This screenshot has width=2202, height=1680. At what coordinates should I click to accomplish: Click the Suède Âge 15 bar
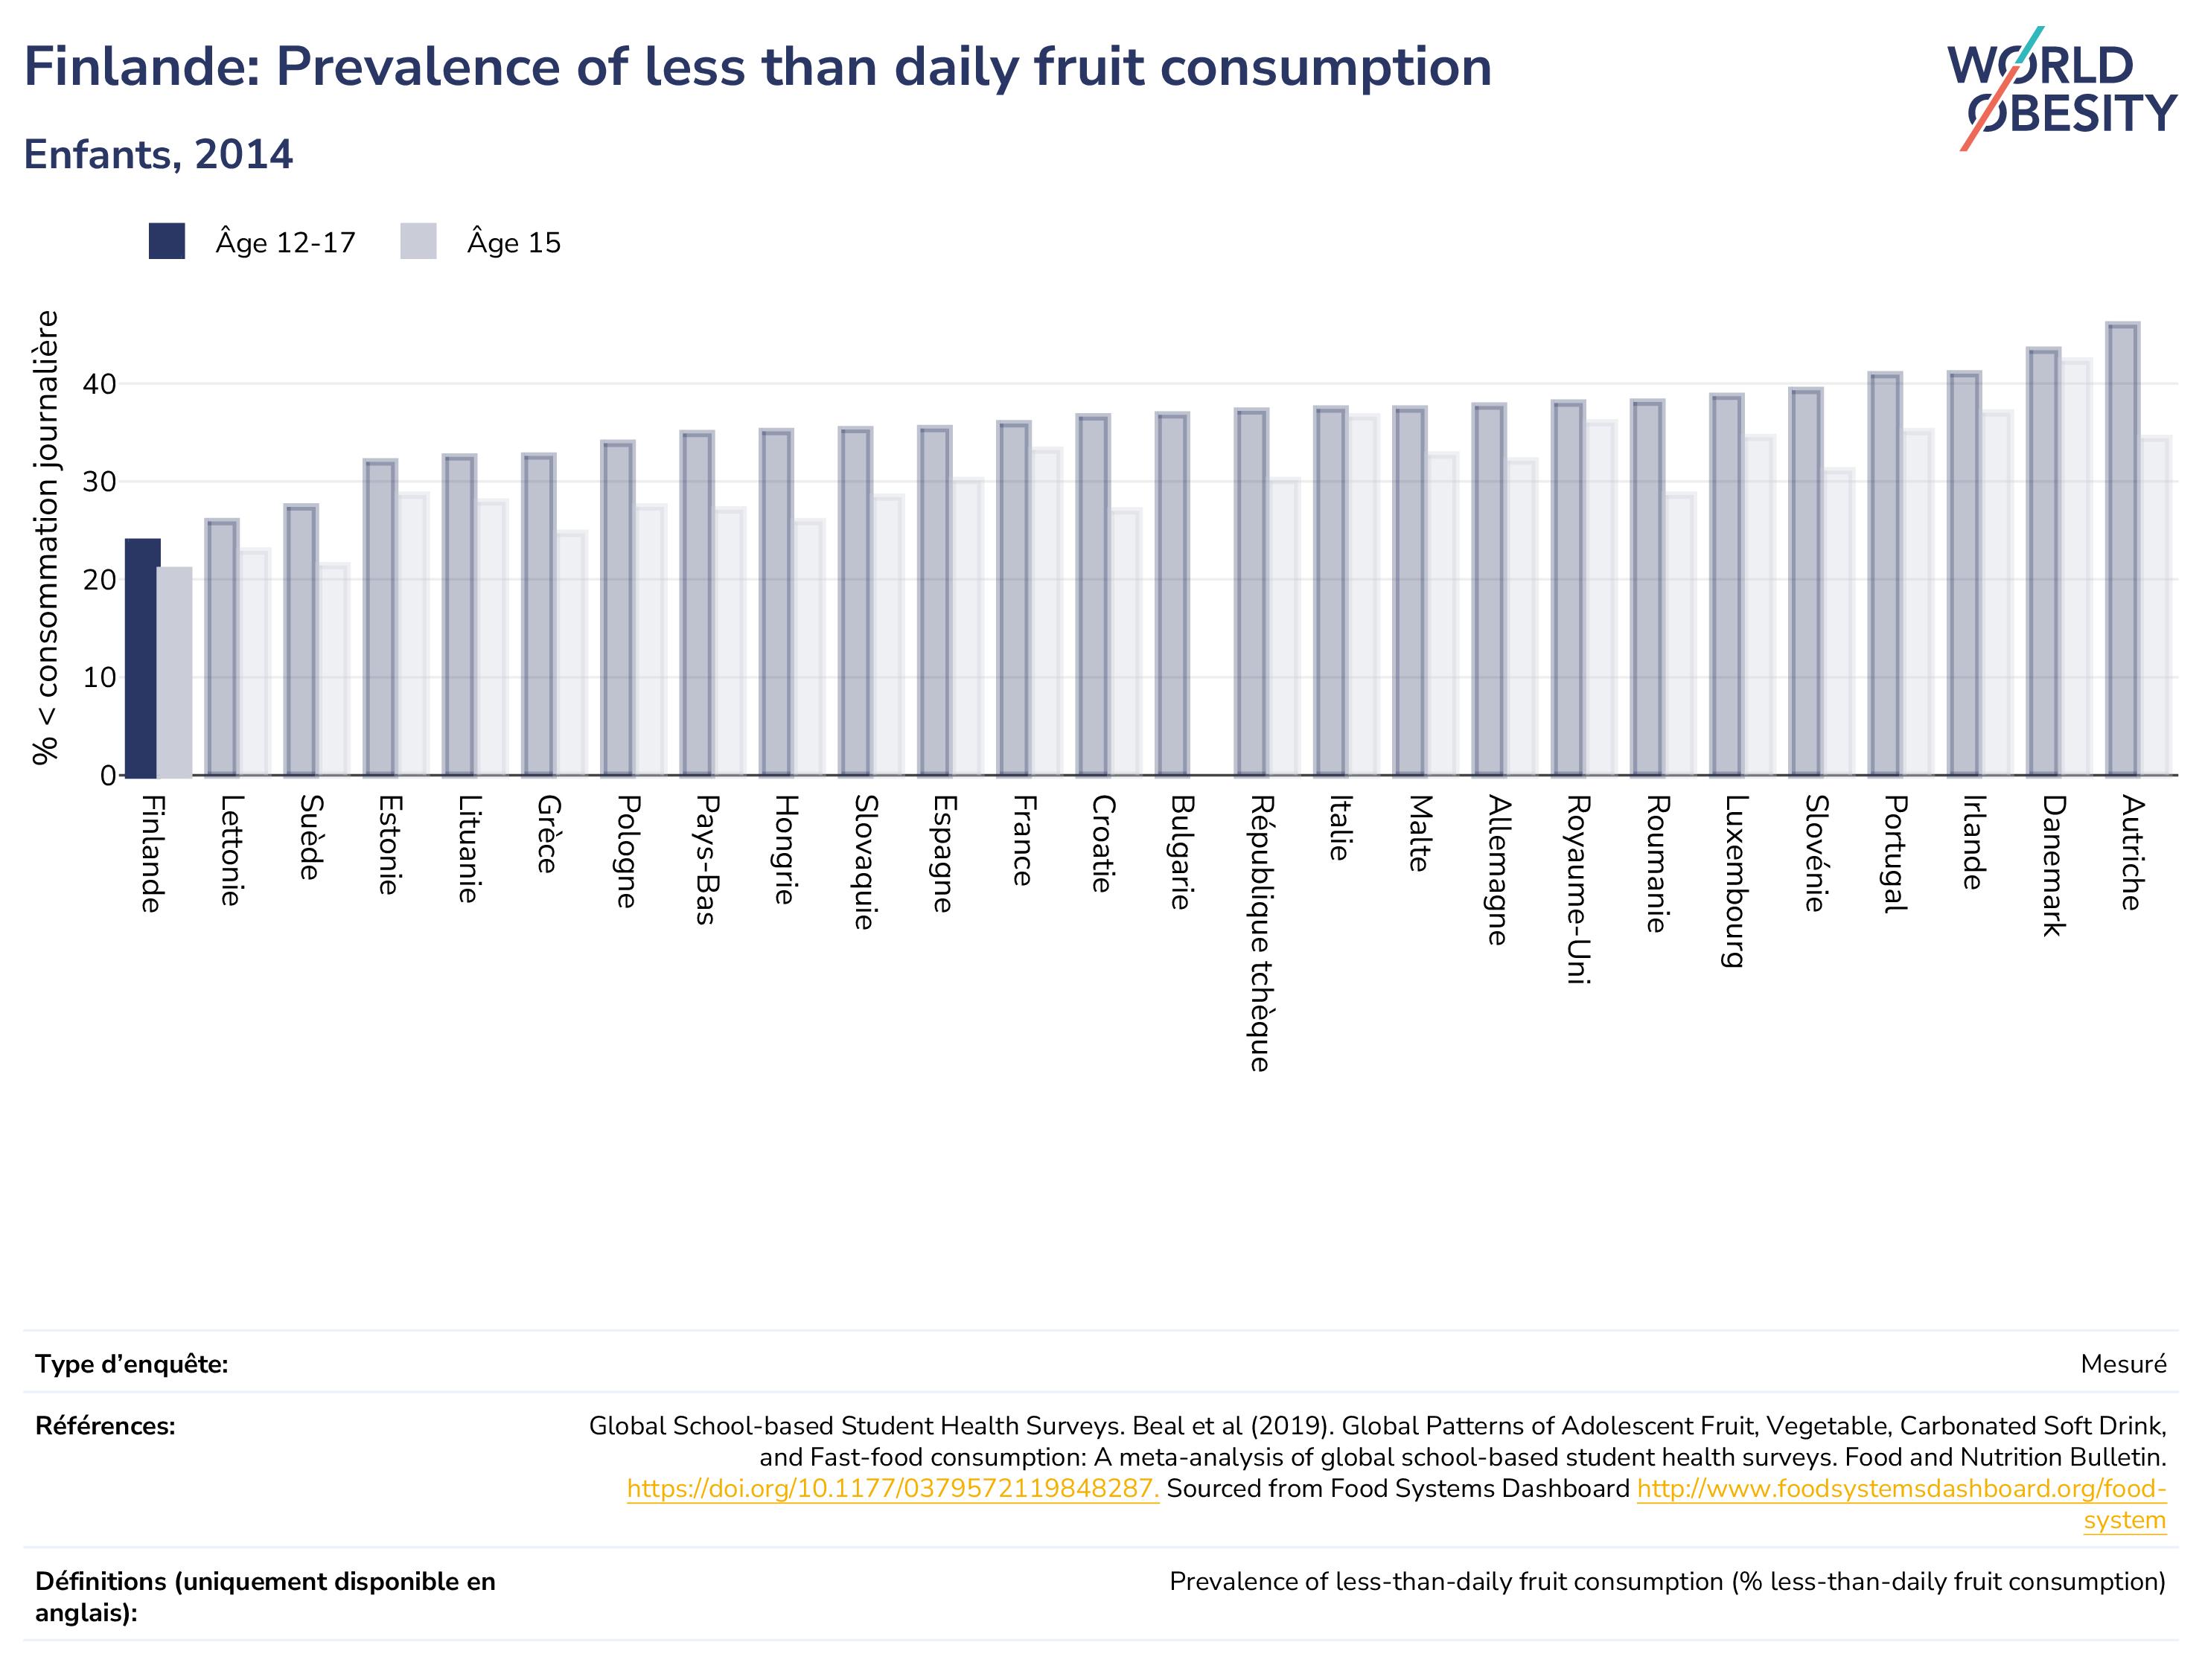[x=333, y=670]
